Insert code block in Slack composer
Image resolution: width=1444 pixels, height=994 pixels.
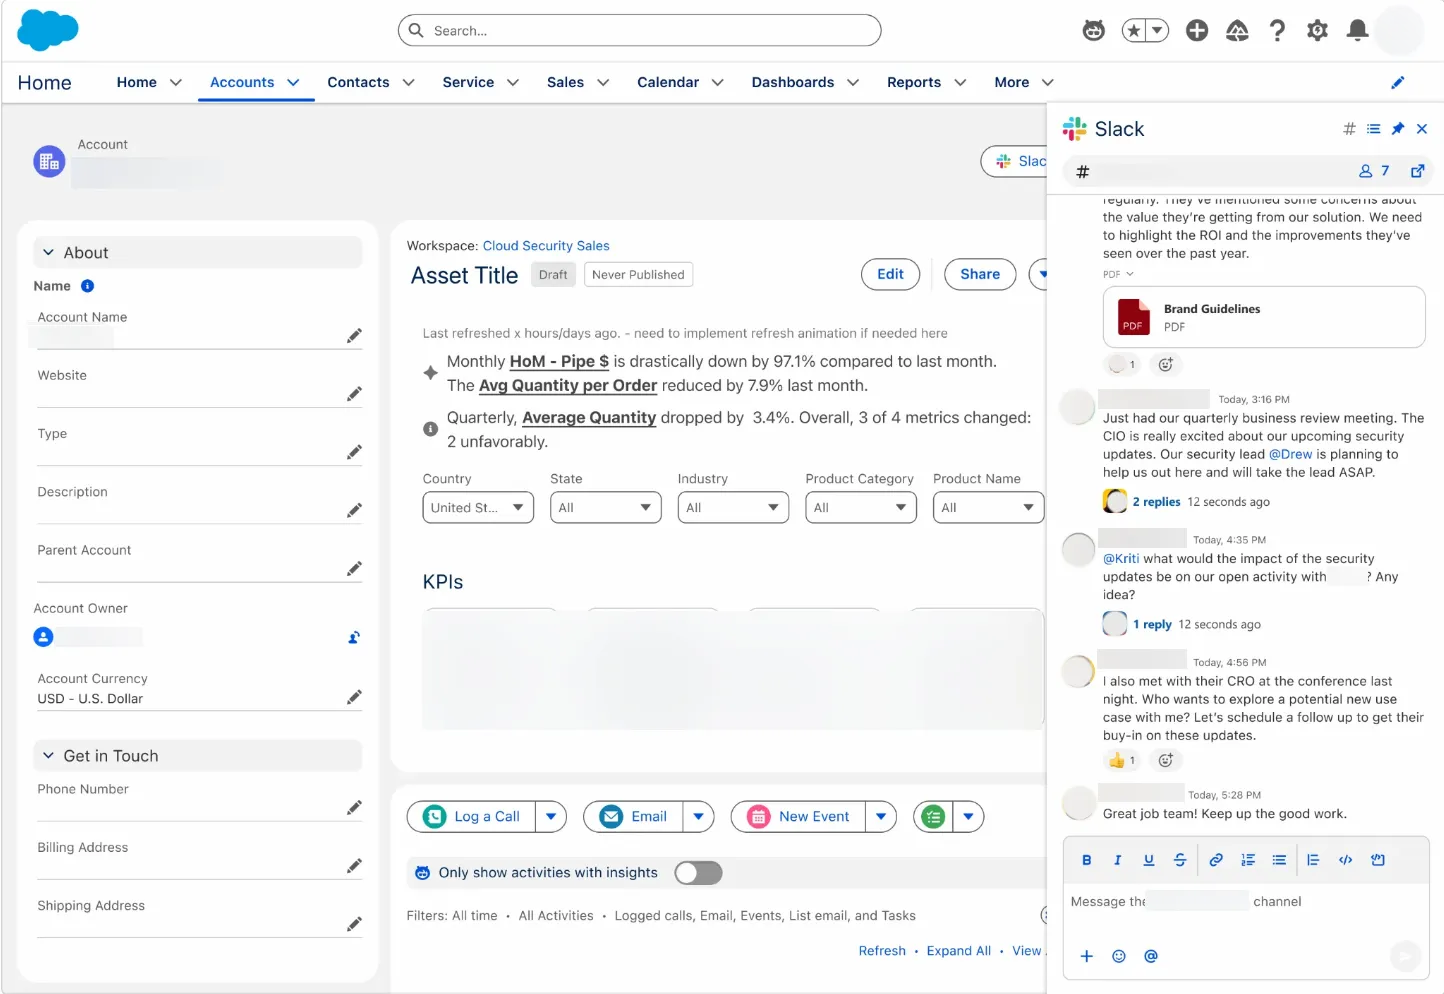coord(1378,860)
